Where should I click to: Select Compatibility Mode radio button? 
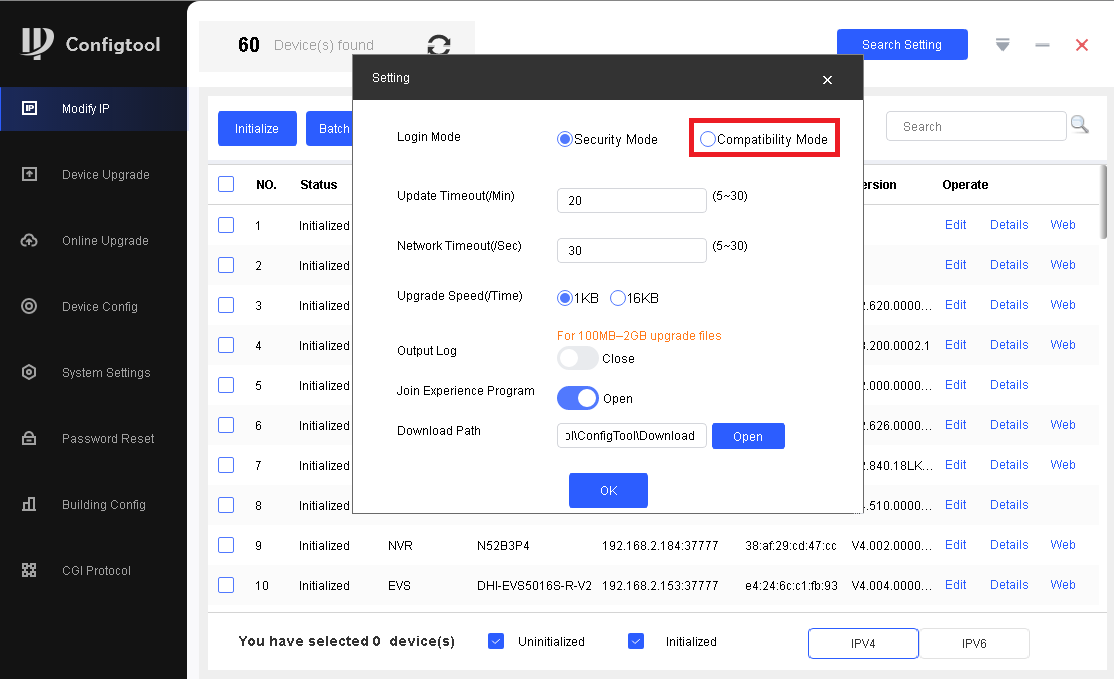pyautogui.click(x=708, y=139)
